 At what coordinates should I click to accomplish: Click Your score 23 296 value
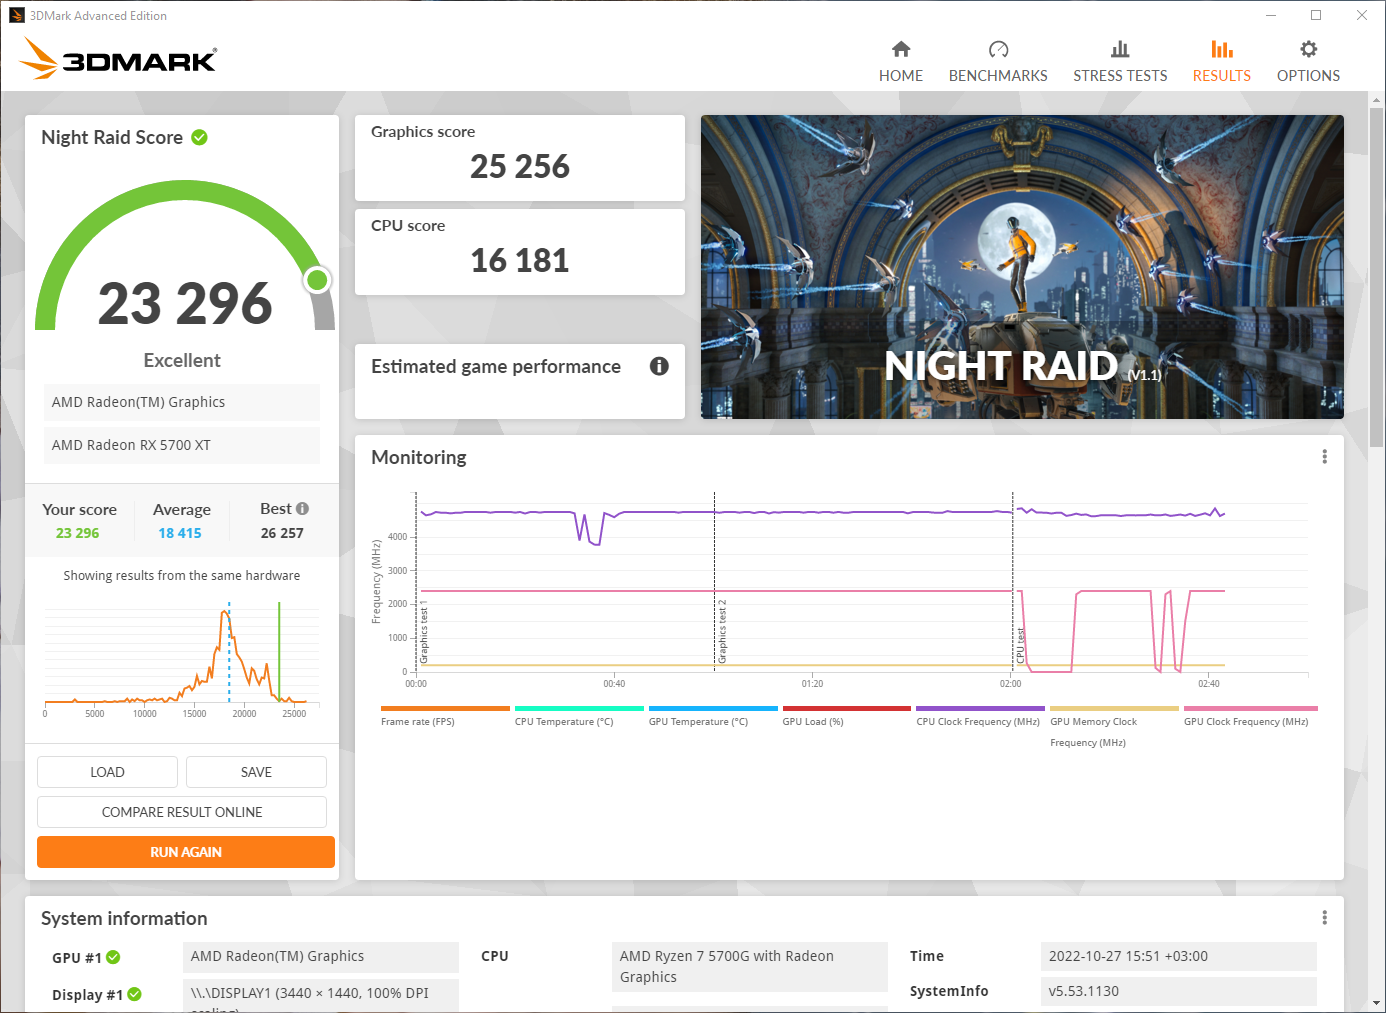(78, 533)
